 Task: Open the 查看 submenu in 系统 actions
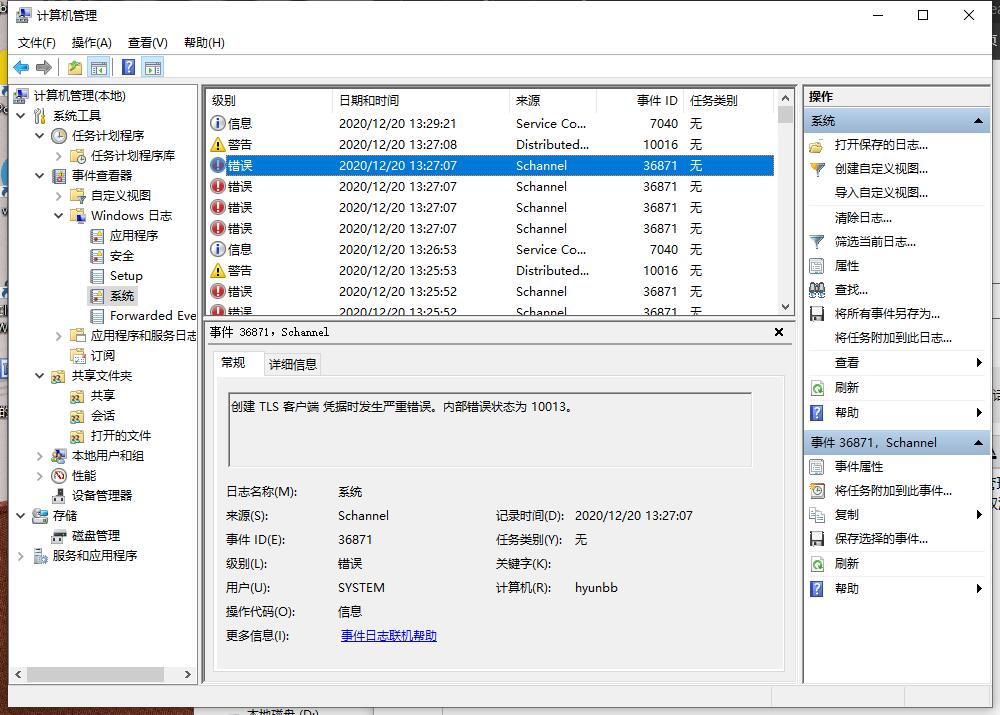897,363
